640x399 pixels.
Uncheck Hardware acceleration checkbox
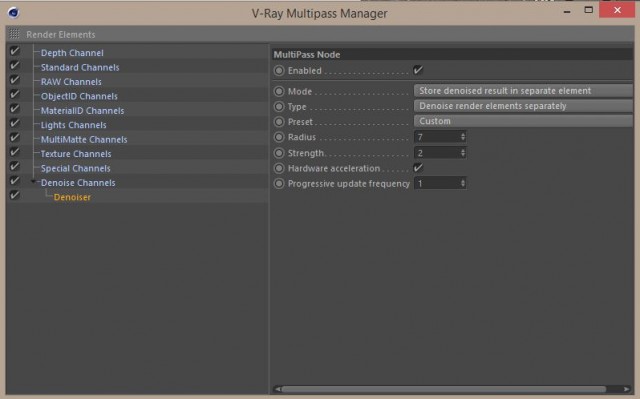tap(418, 168)
